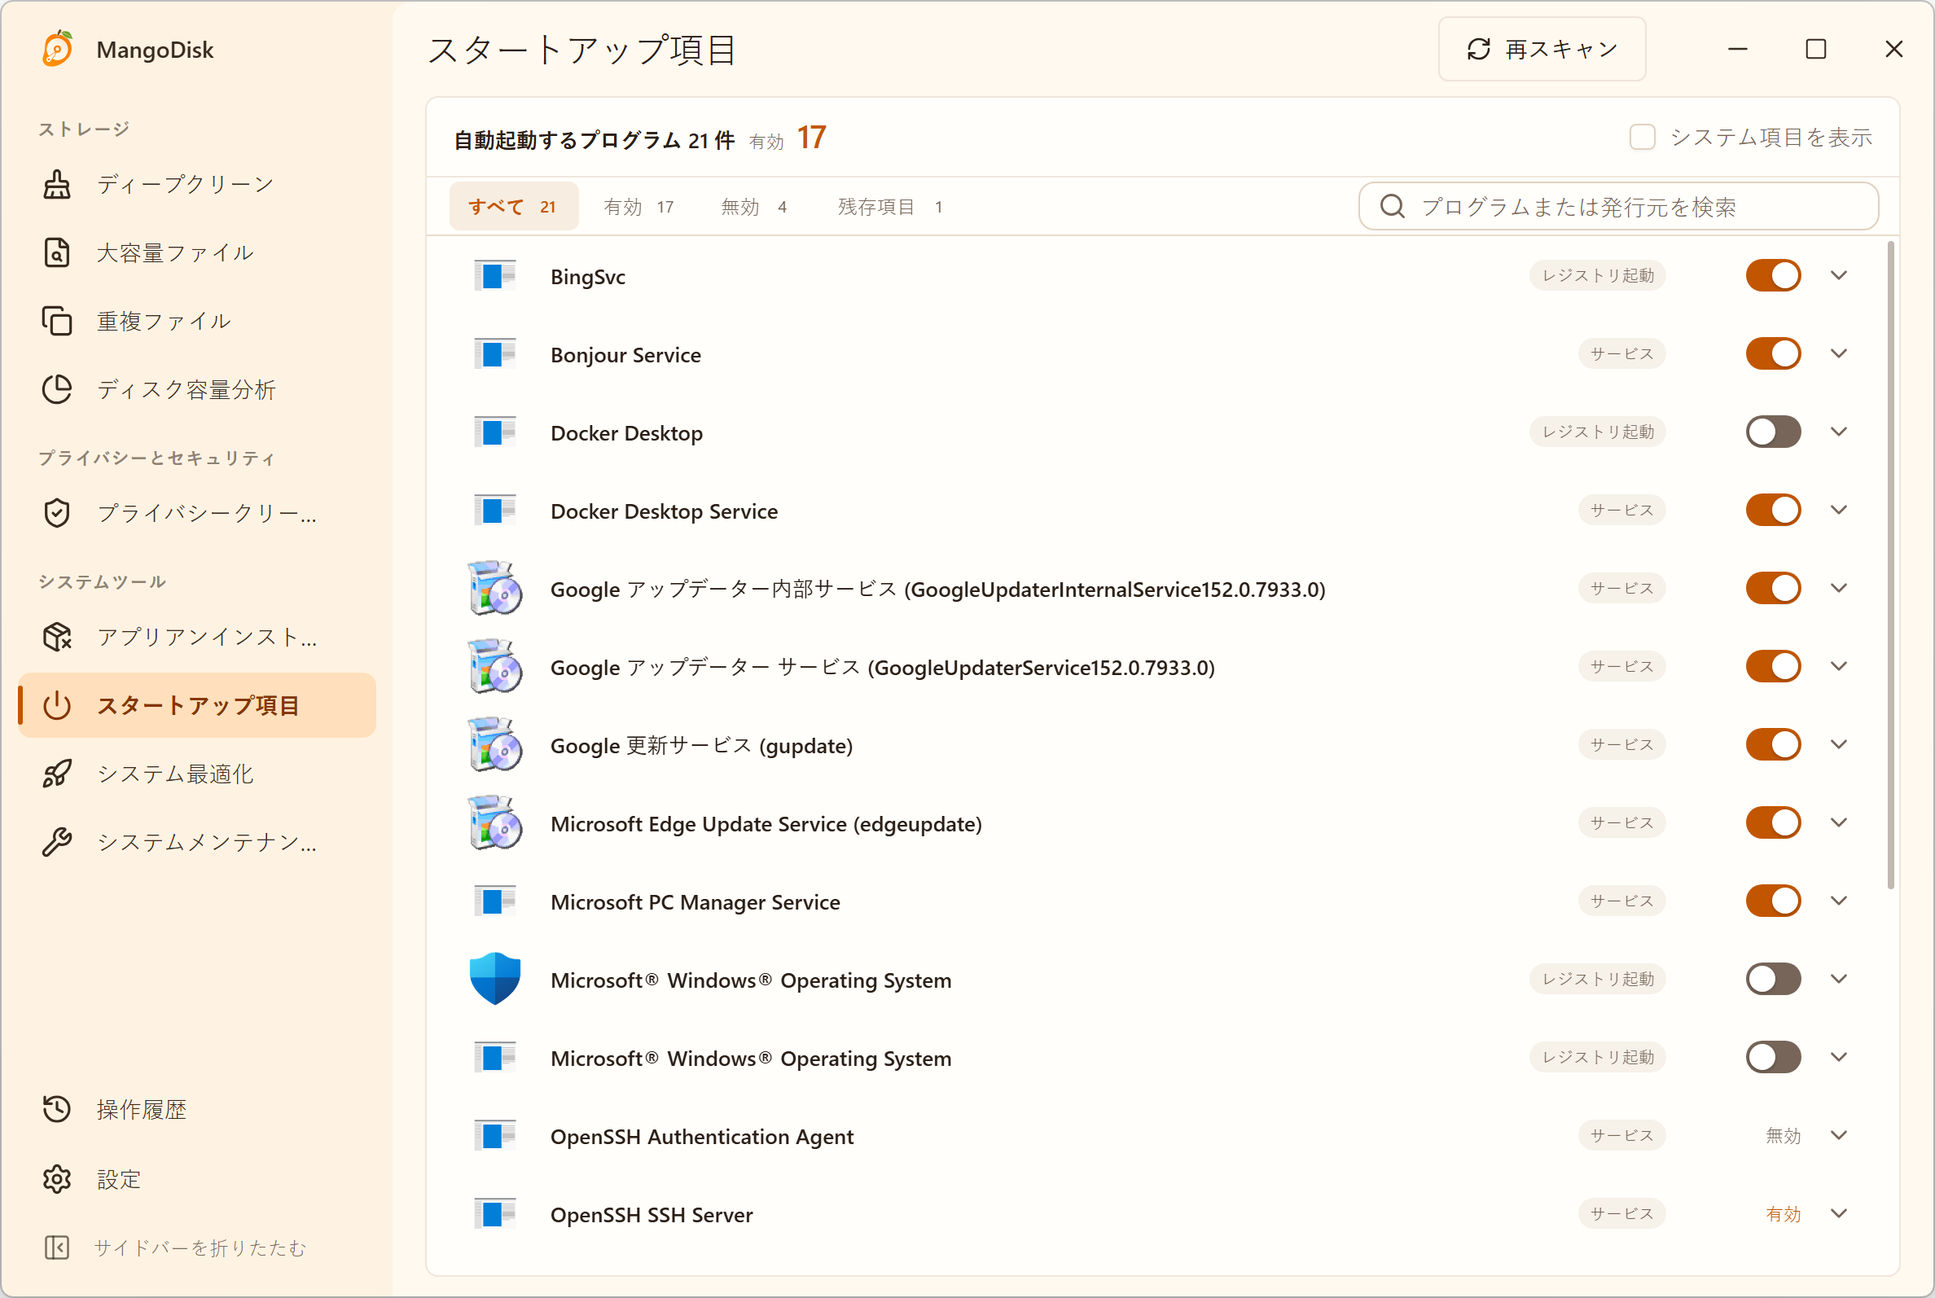Click the Bonjour Service program icon

tap(494, 354)
